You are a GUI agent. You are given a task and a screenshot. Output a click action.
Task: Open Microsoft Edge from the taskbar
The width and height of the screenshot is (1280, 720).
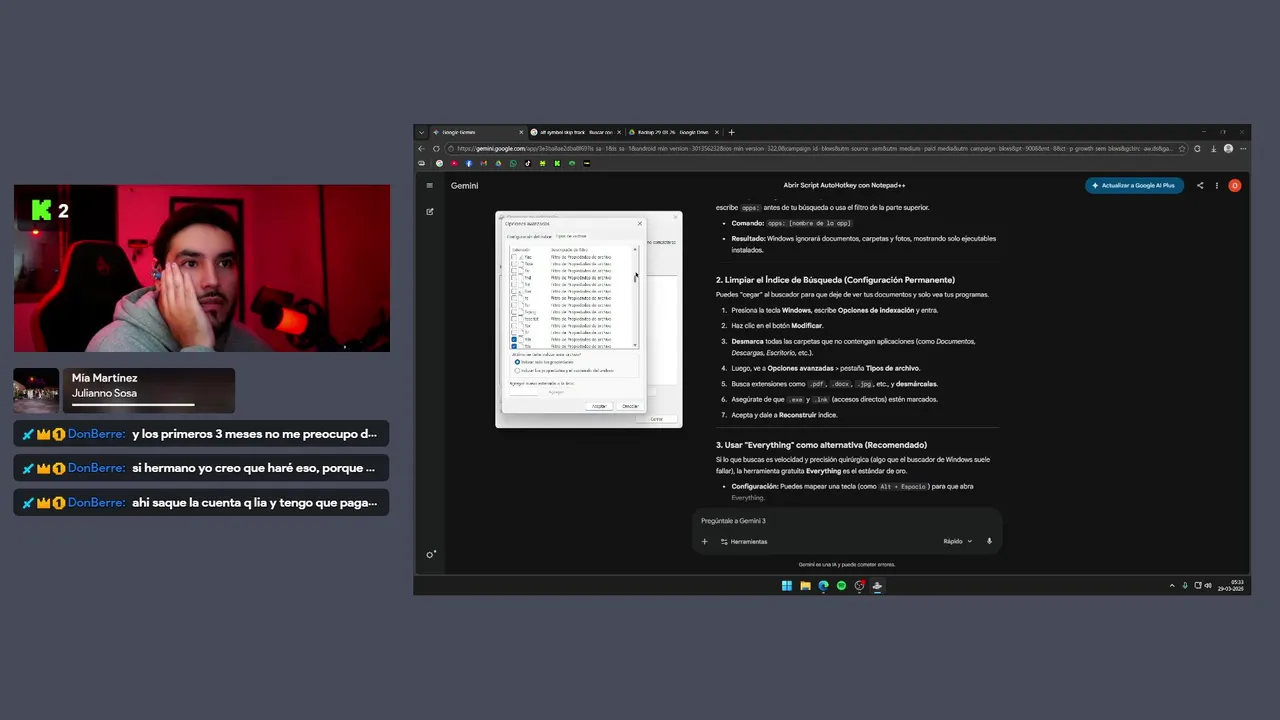tap(823, 586)
